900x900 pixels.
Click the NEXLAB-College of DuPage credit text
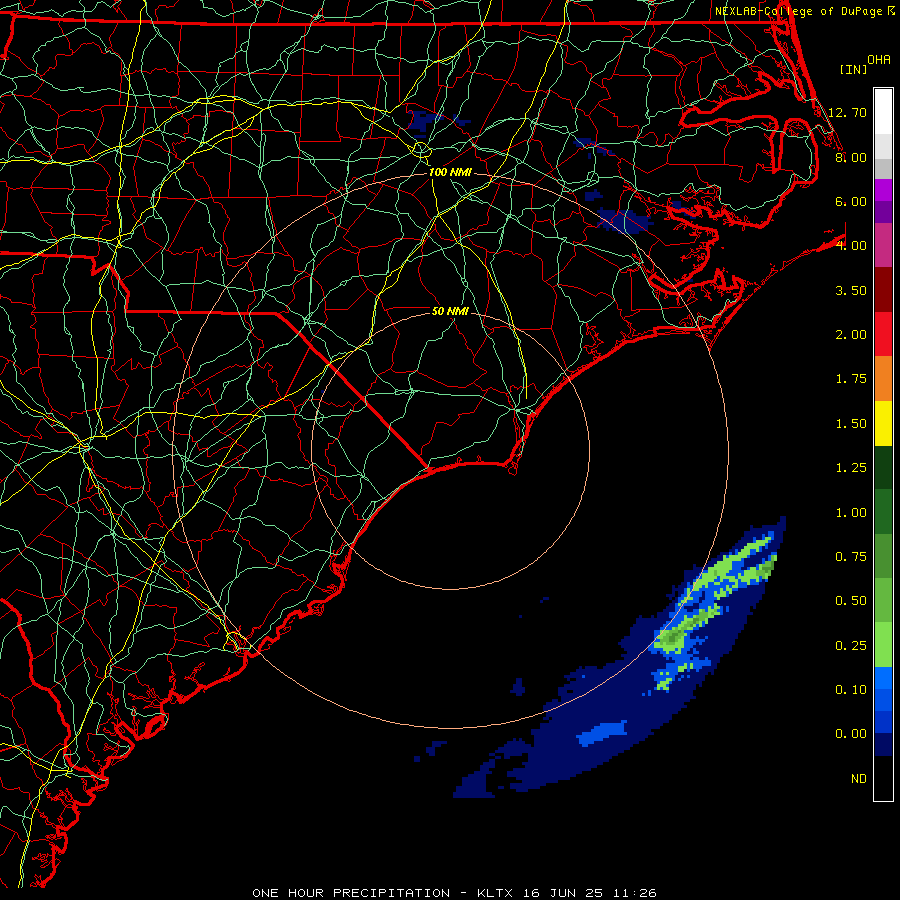tap(798, 11)
